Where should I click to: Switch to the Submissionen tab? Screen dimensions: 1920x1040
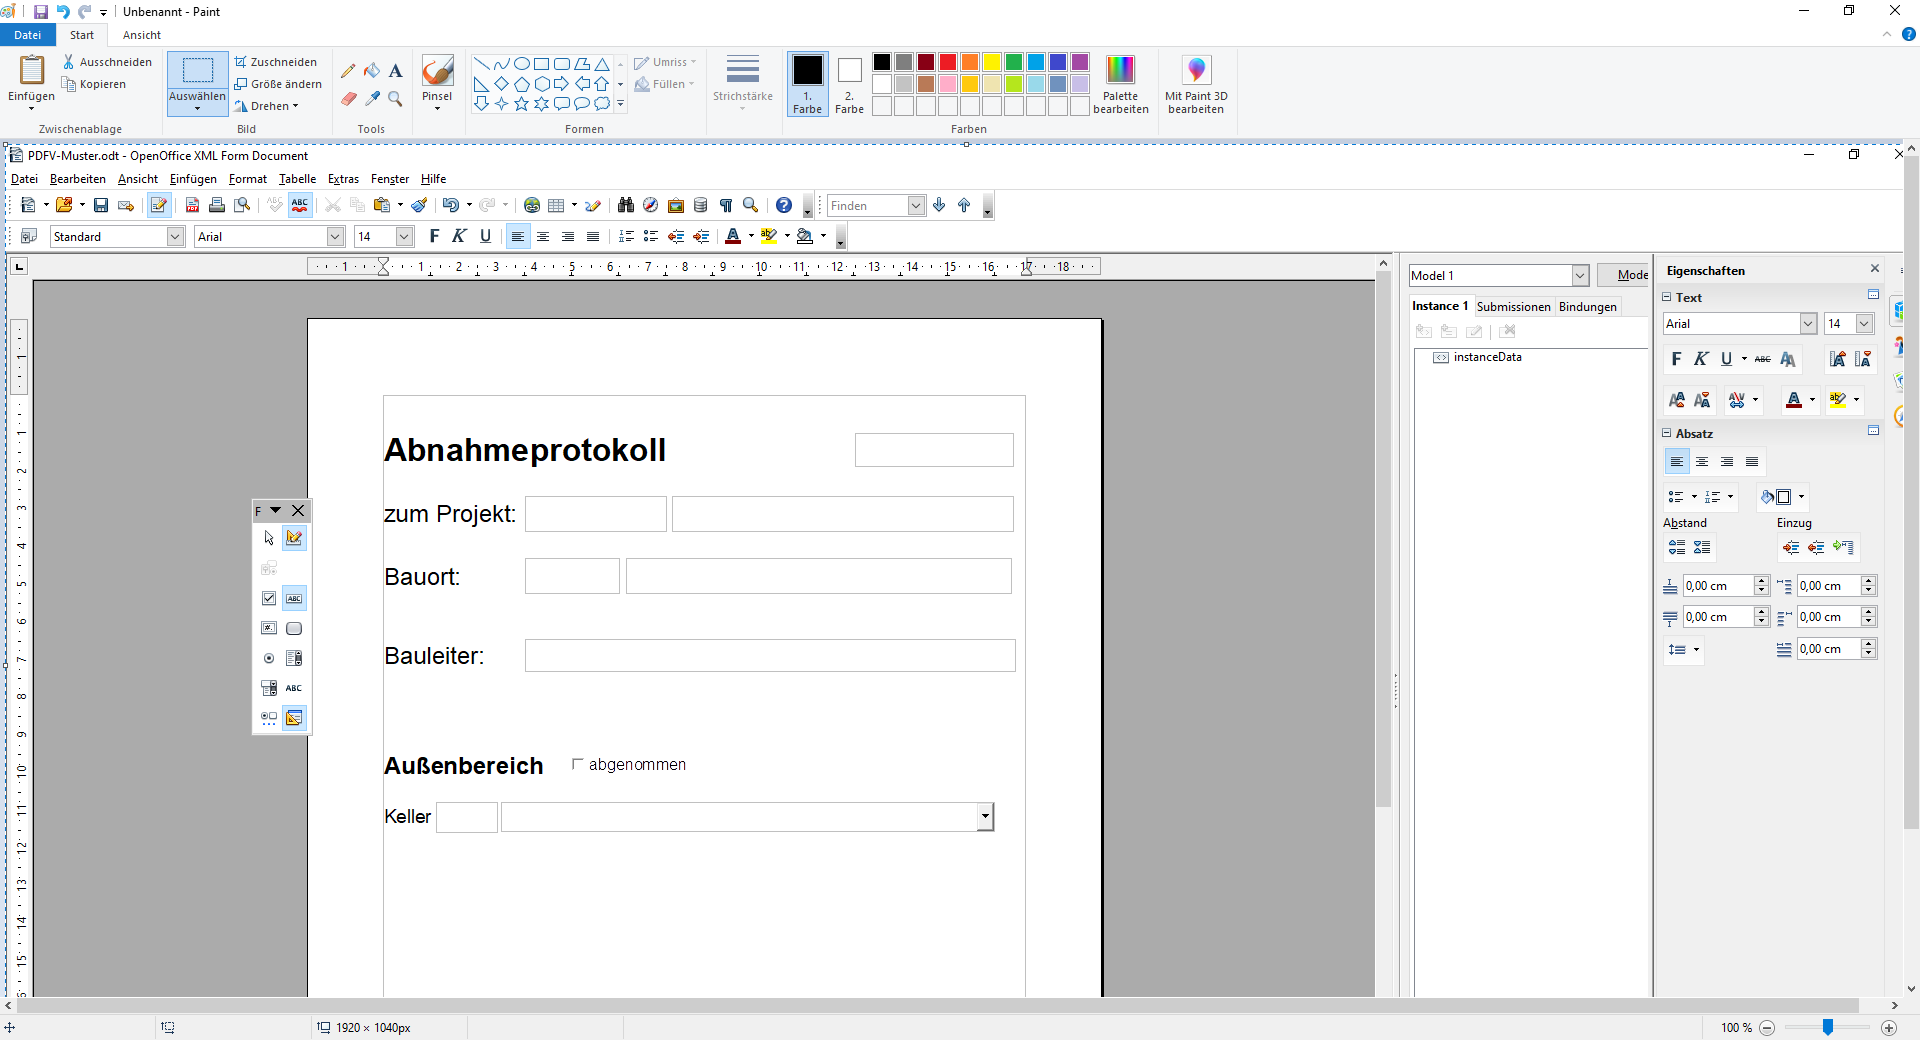[x=1513, y=307]
